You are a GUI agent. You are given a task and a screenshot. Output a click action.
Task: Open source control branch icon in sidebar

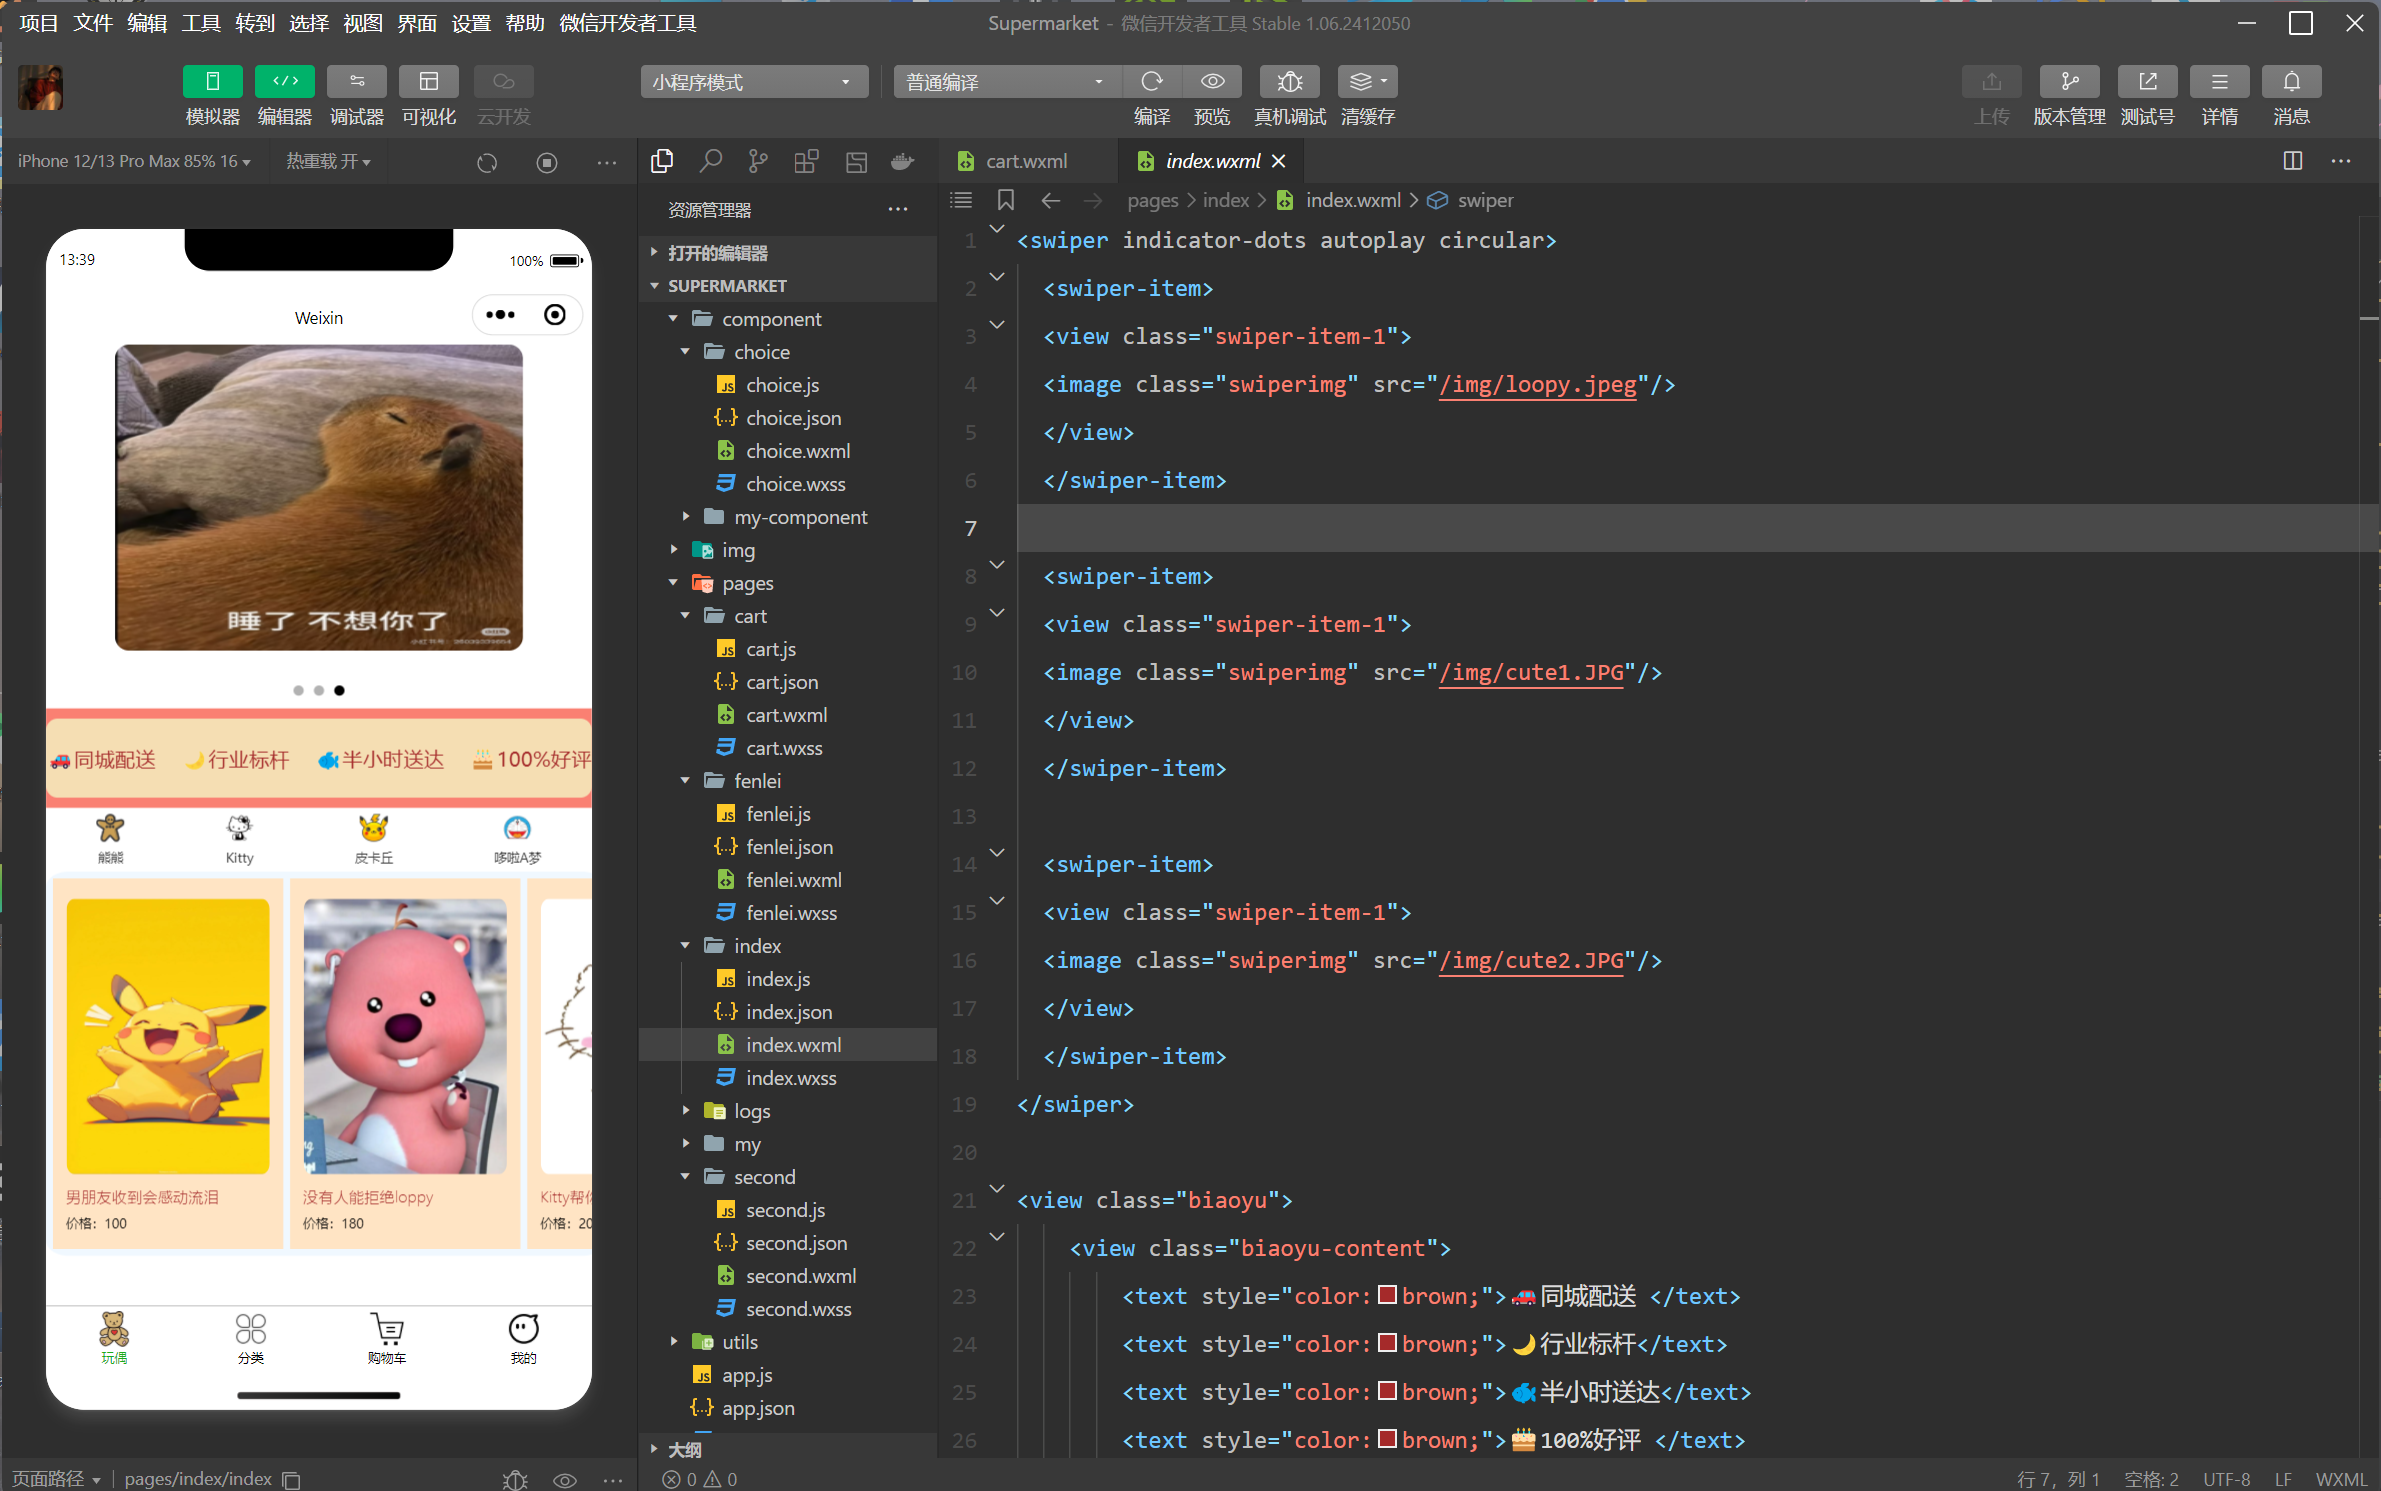point(758,161)
